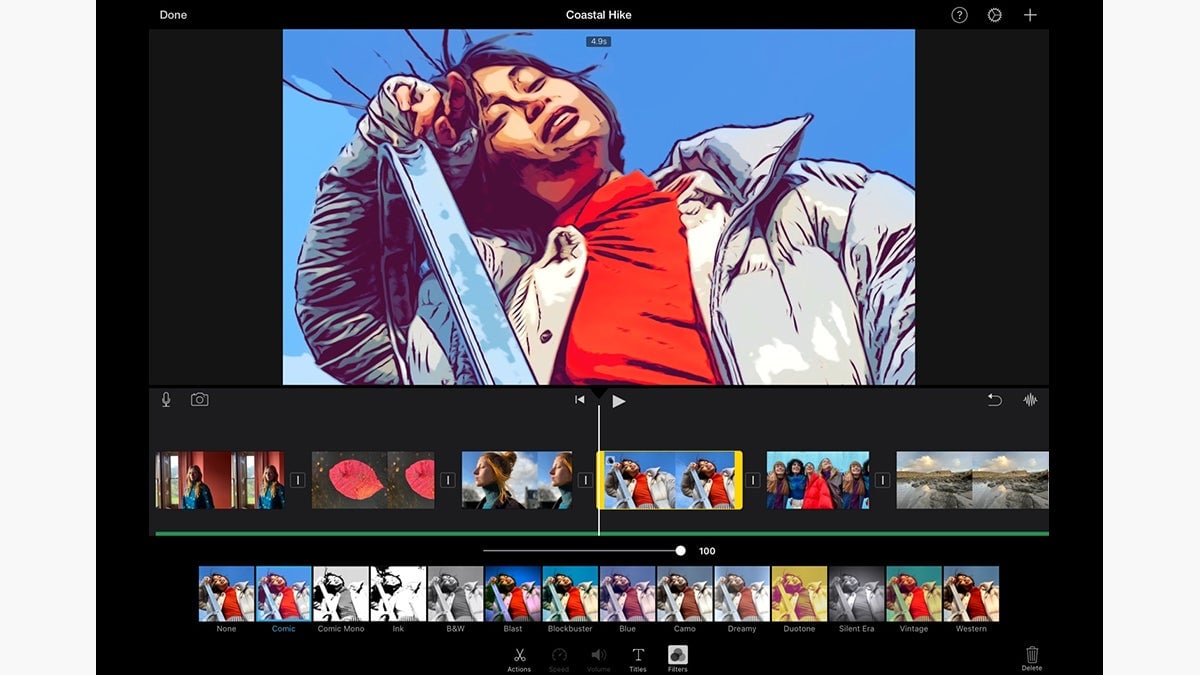
Task: Record a voiceover with the microphone icon
Action: pos(166,399)
